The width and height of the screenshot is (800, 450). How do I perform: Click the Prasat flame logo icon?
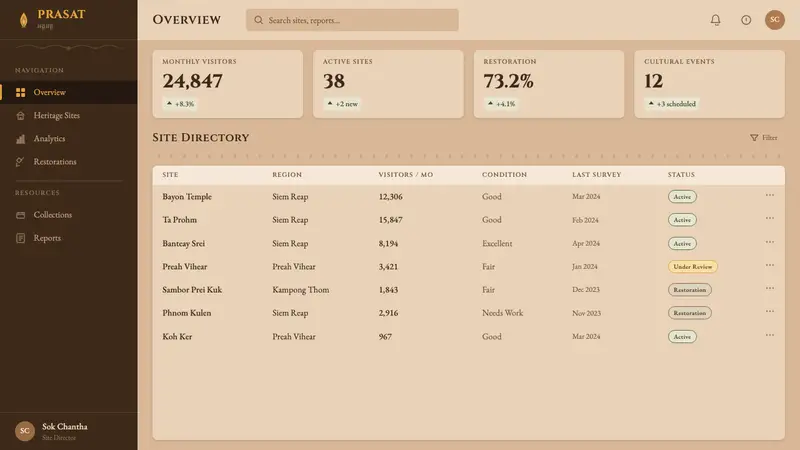pyautogui.click(x=23, y=20)
